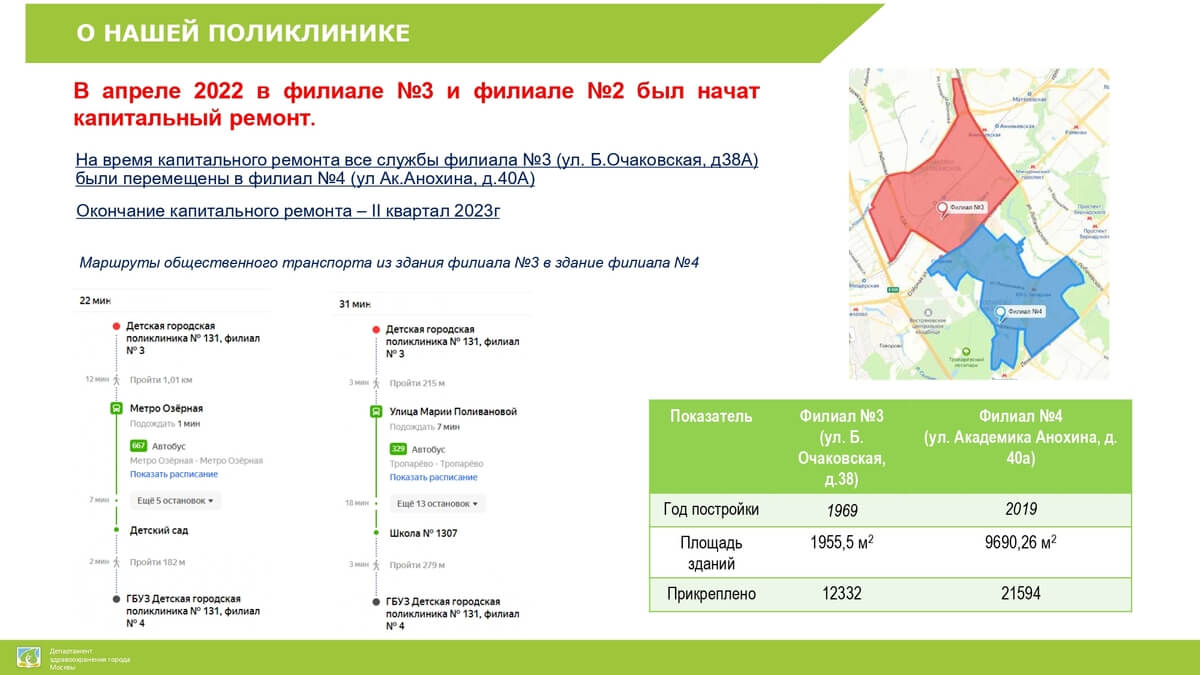The height and width of the screenshot is (675, 1200).
Task: Select the 22 мин route header
Action: tap(95, 300)
